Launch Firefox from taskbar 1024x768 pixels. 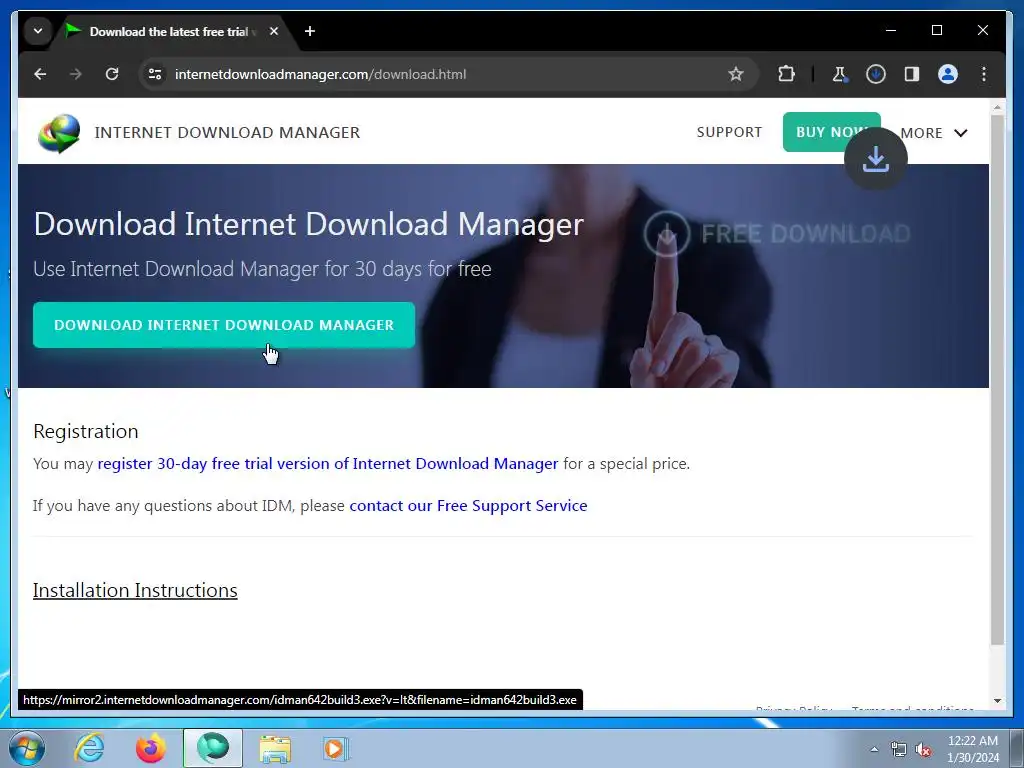pyautogui.click(x=151, y=748)
